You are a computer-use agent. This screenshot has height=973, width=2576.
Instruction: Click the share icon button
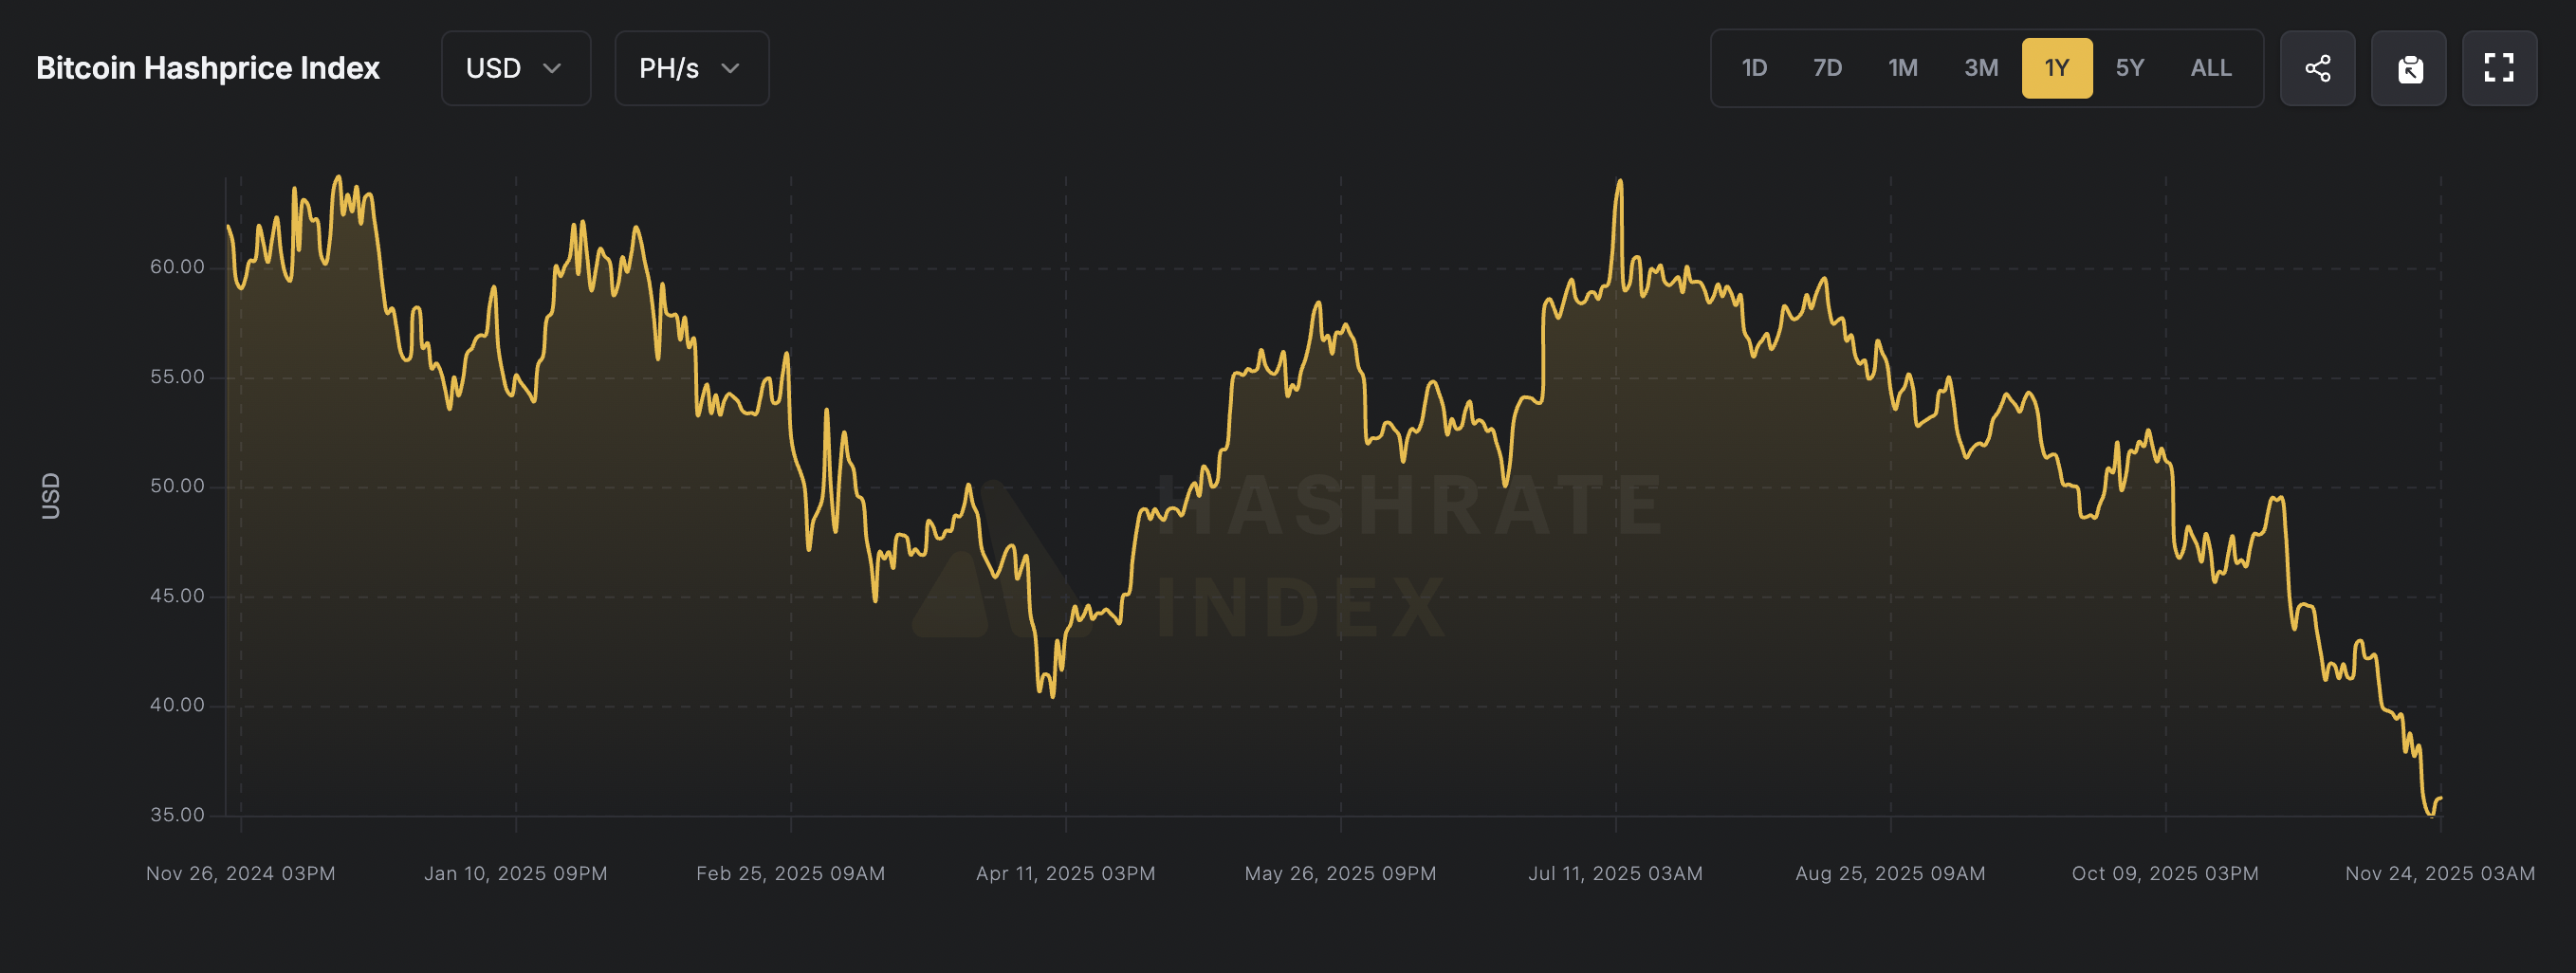[x=2317, y=68]
